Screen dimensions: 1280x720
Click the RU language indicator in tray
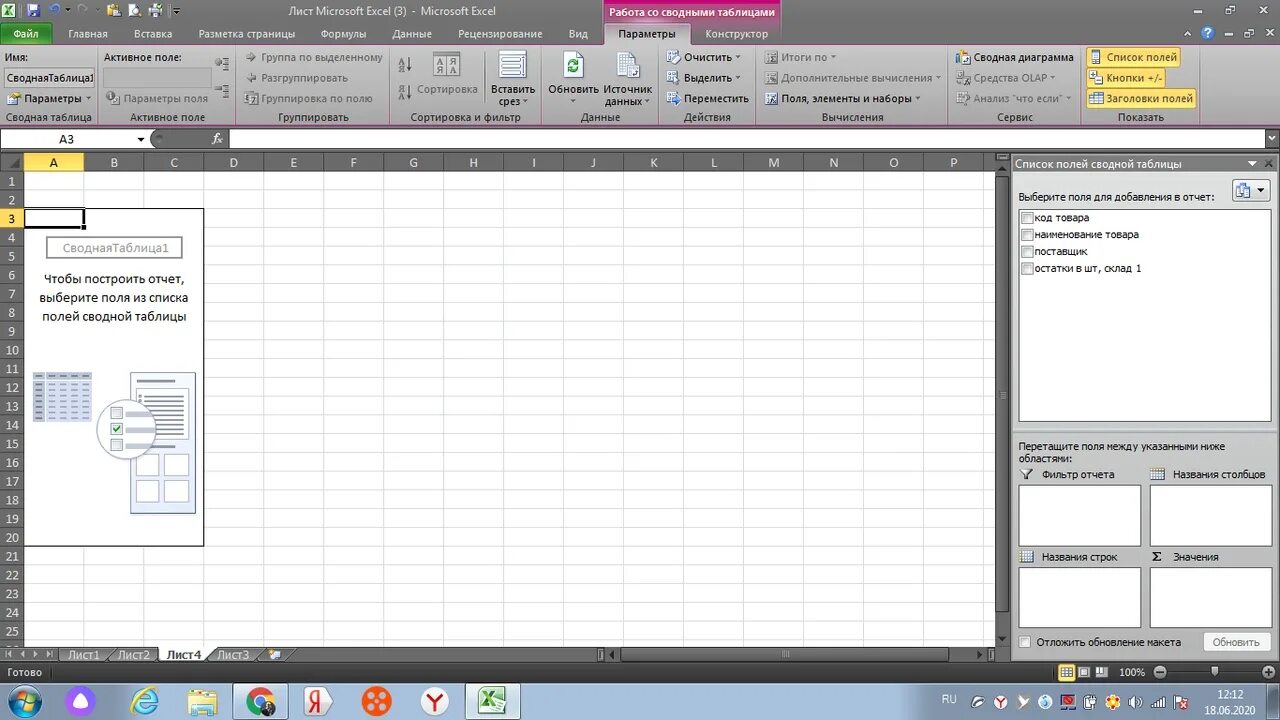tap(949, 699)
